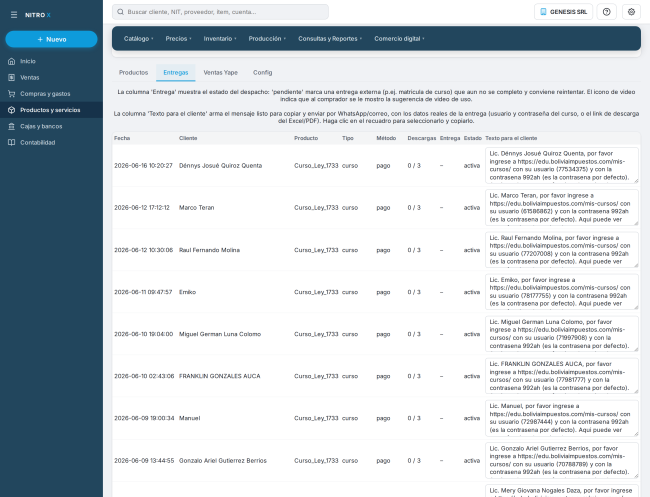This screenshot has width=650, height=497.
Task: Select the client text box for Dénnys Josué Quiroz Quenta
Action: (x=562, y=165)
